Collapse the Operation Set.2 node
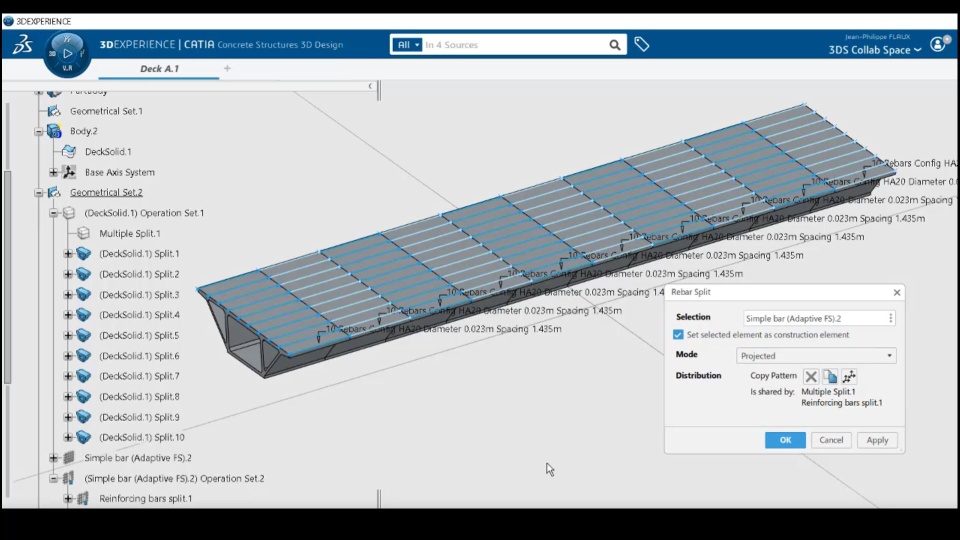 (53, 478)
